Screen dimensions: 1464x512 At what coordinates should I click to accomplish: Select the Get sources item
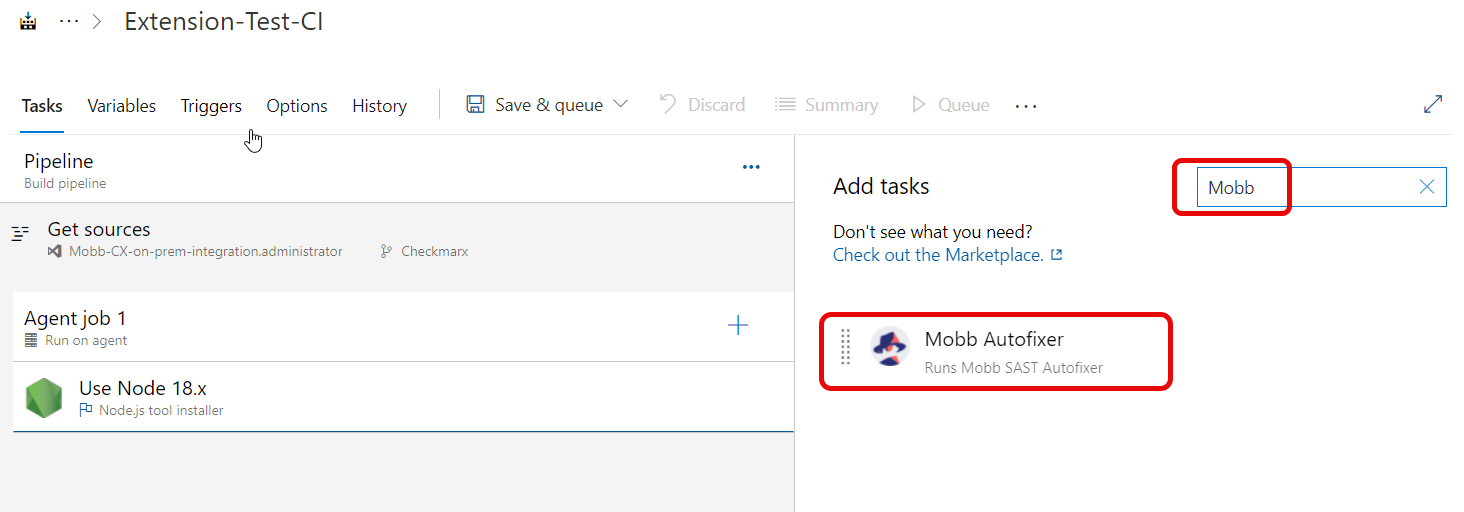click(x=99, y=230)
